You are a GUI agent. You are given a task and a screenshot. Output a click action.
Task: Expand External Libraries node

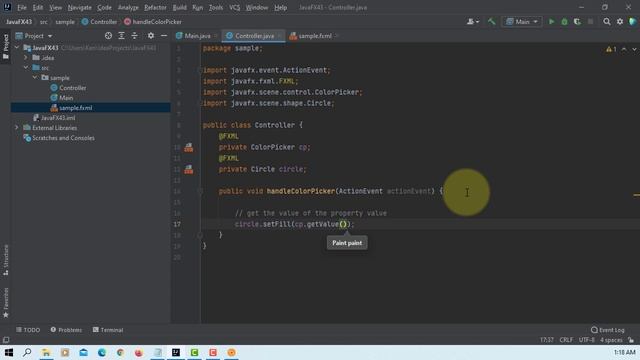click(17, 128)
